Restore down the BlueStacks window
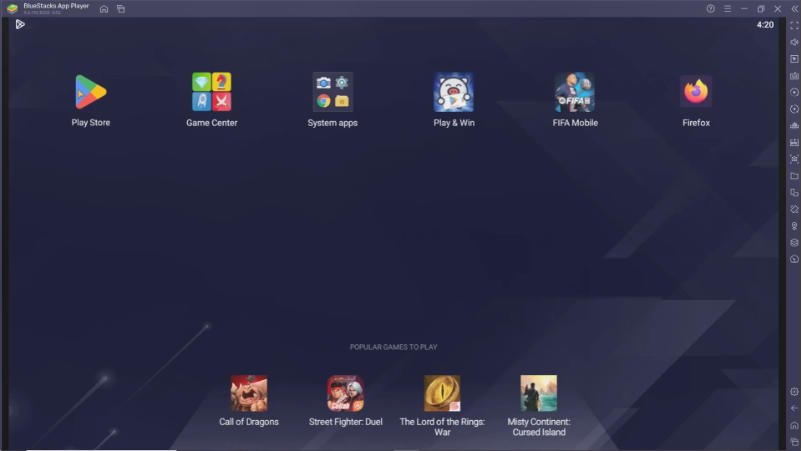This screenshot has height=451, width=802. [761, 9]
